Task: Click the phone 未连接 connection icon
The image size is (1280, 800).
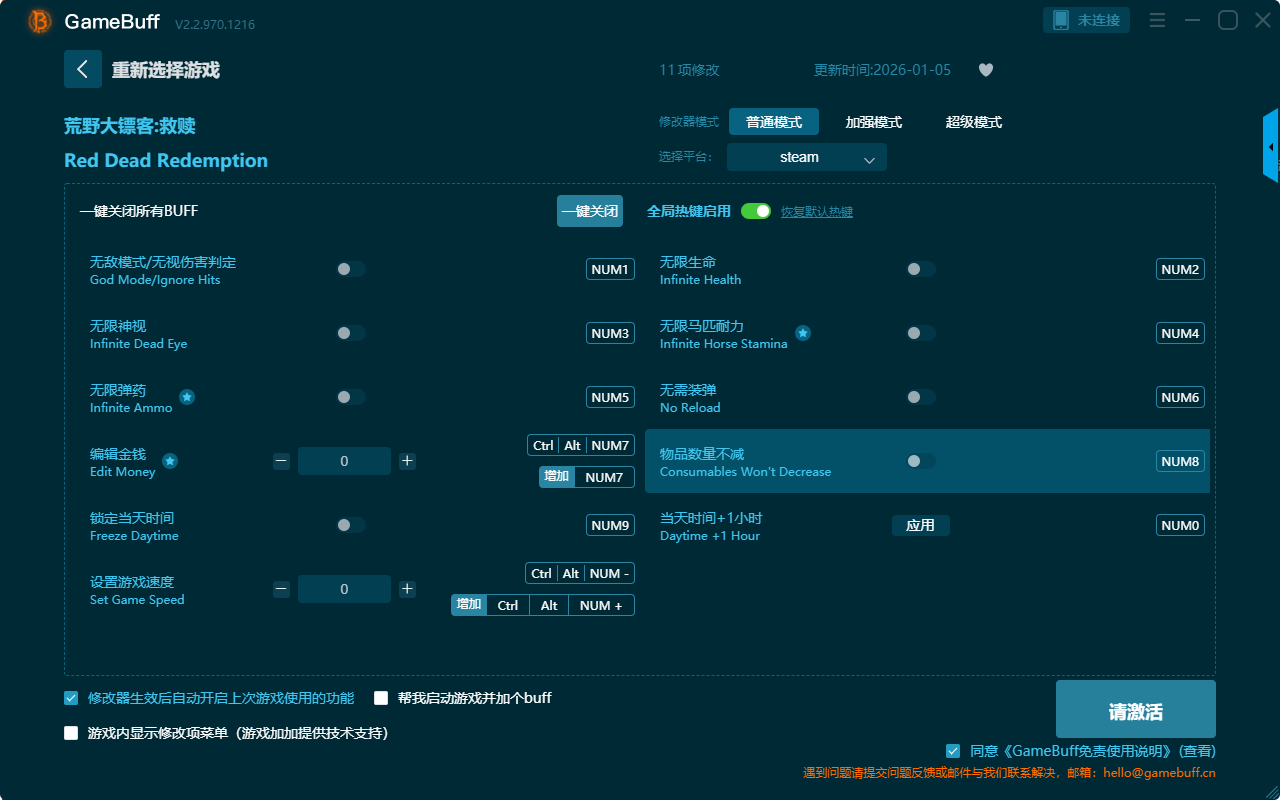Action: [1061, 20]
